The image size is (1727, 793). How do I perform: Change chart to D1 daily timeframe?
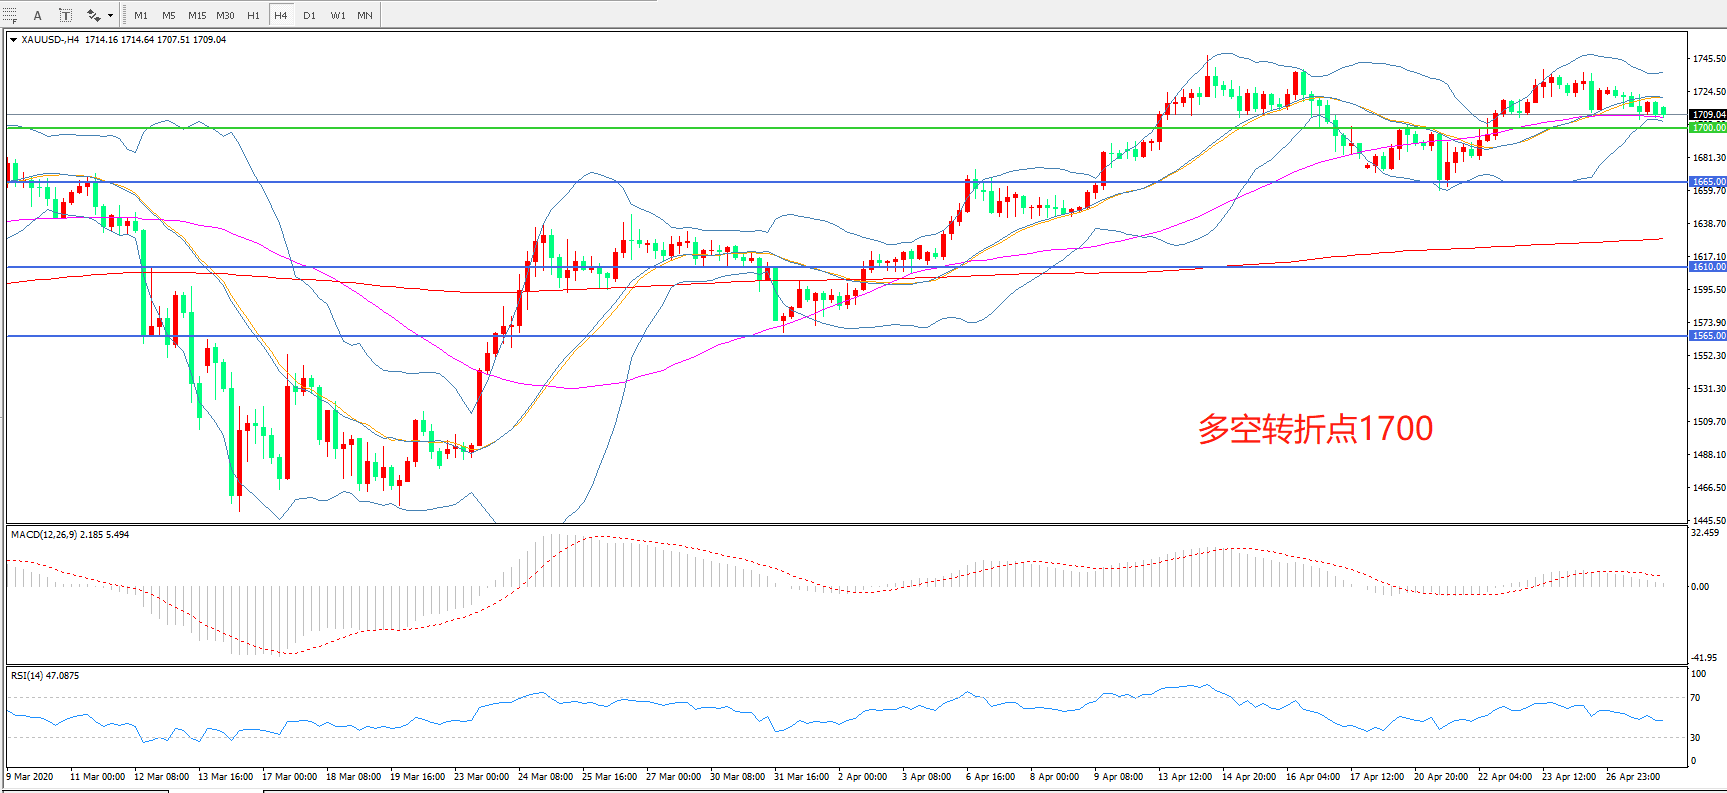[309, 15]
